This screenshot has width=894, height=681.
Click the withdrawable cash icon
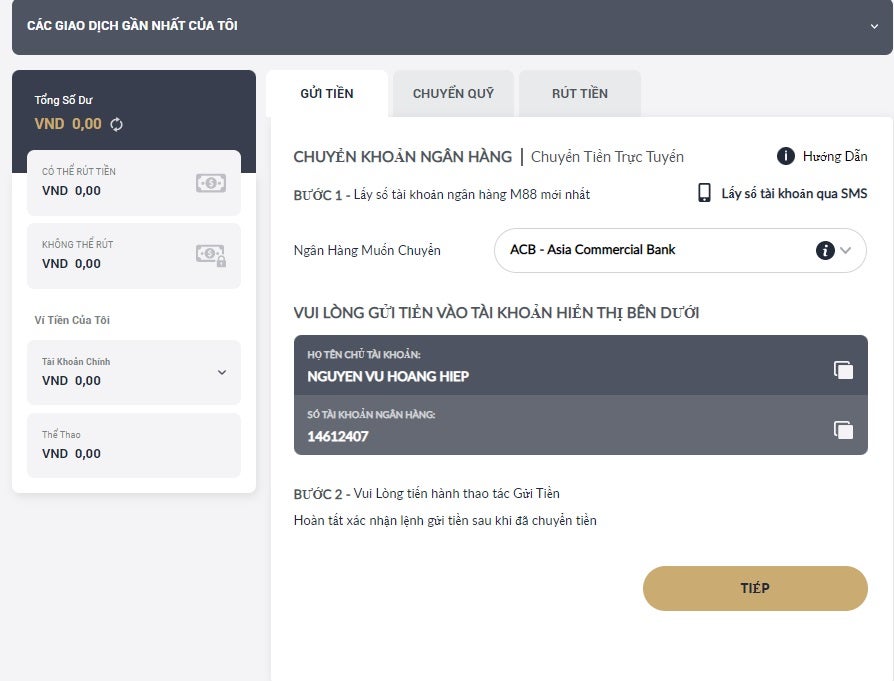(210, 183)
